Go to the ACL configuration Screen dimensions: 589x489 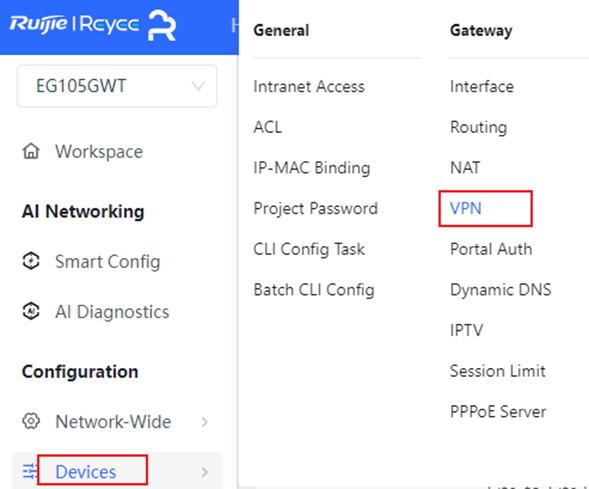[268, 127]
